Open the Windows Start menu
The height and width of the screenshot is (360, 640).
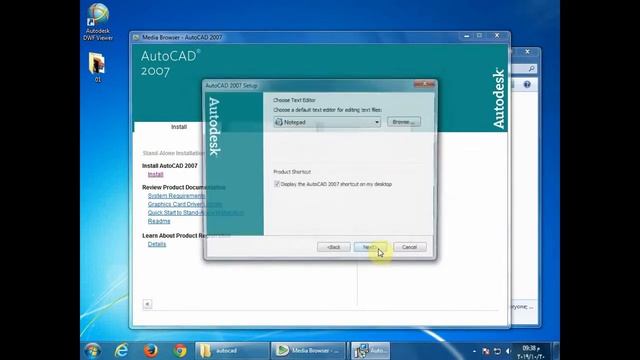[93, 351]
